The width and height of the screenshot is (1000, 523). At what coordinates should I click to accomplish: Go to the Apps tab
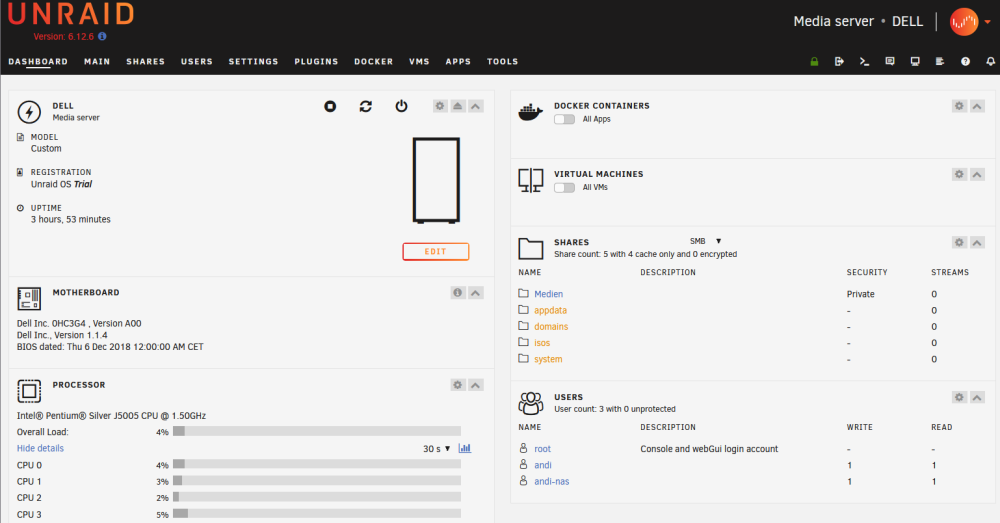458,61
